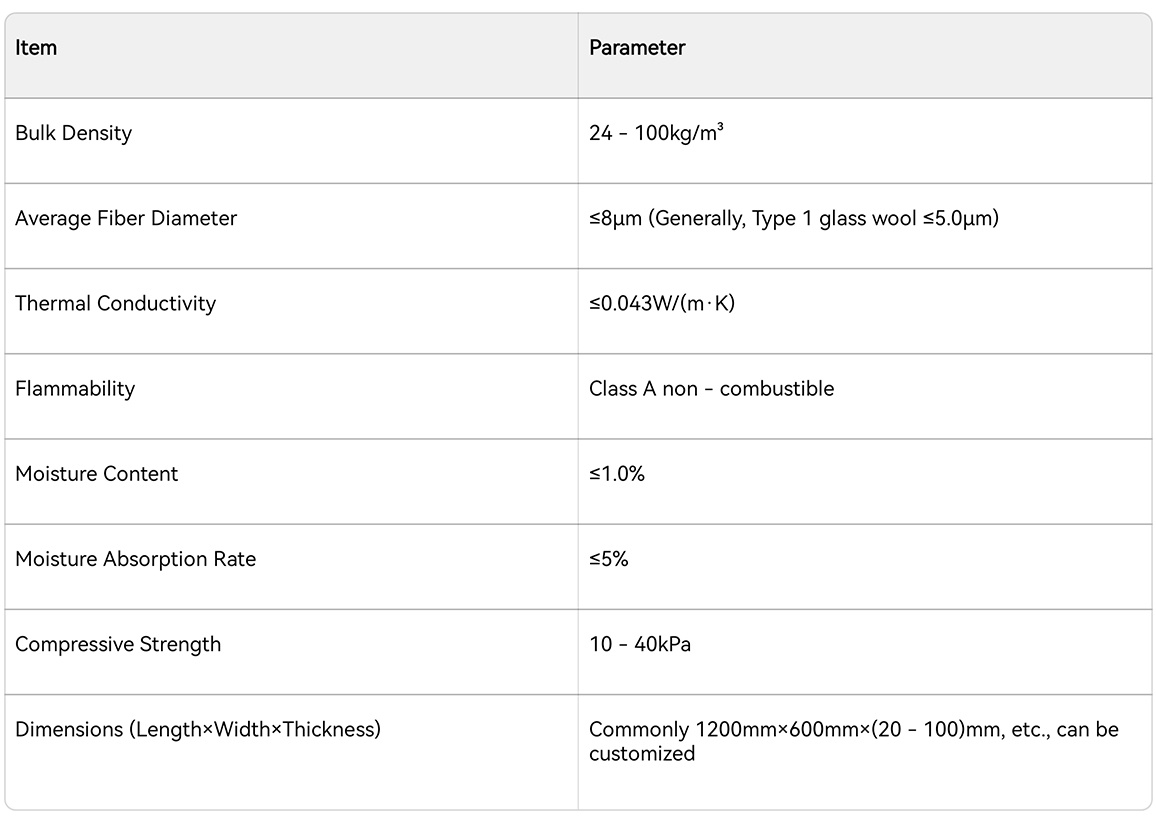Click the Dimensions (Length×Width×Thickness) label
Viewport: 1156px width, 824px height.
[198, 730]
